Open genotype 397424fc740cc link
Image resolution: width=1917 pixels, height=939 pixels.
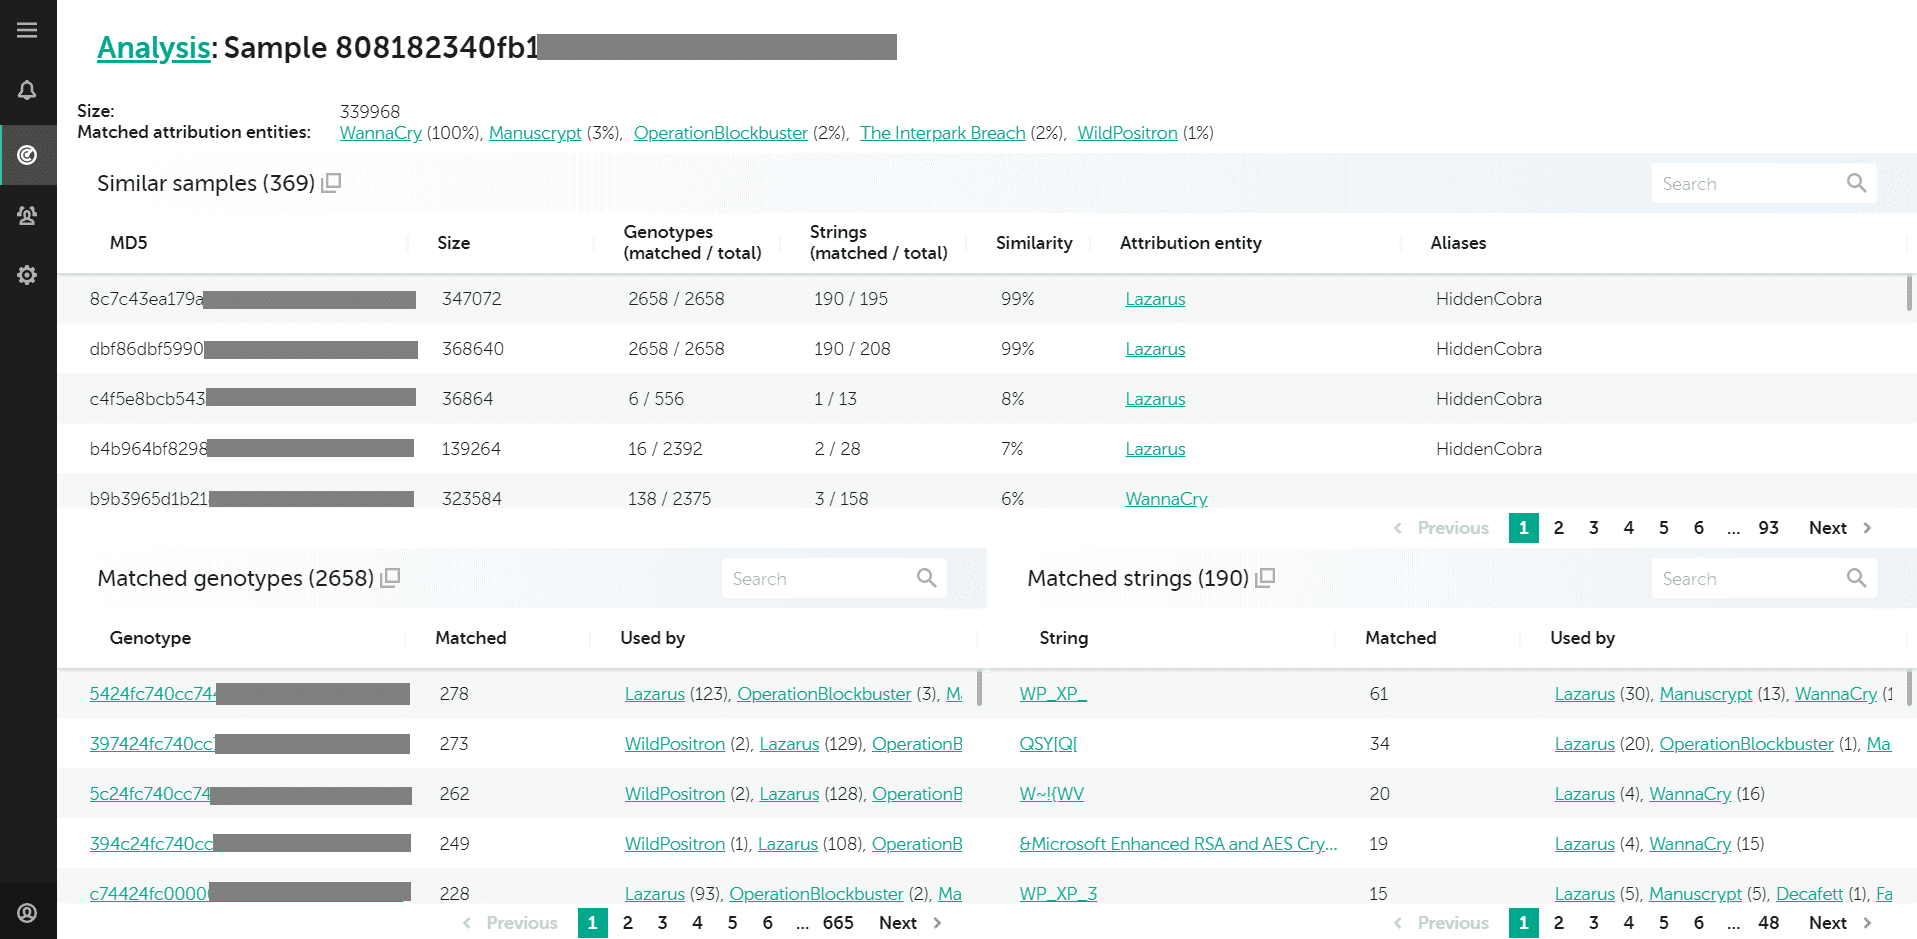[x=151, y=744]
